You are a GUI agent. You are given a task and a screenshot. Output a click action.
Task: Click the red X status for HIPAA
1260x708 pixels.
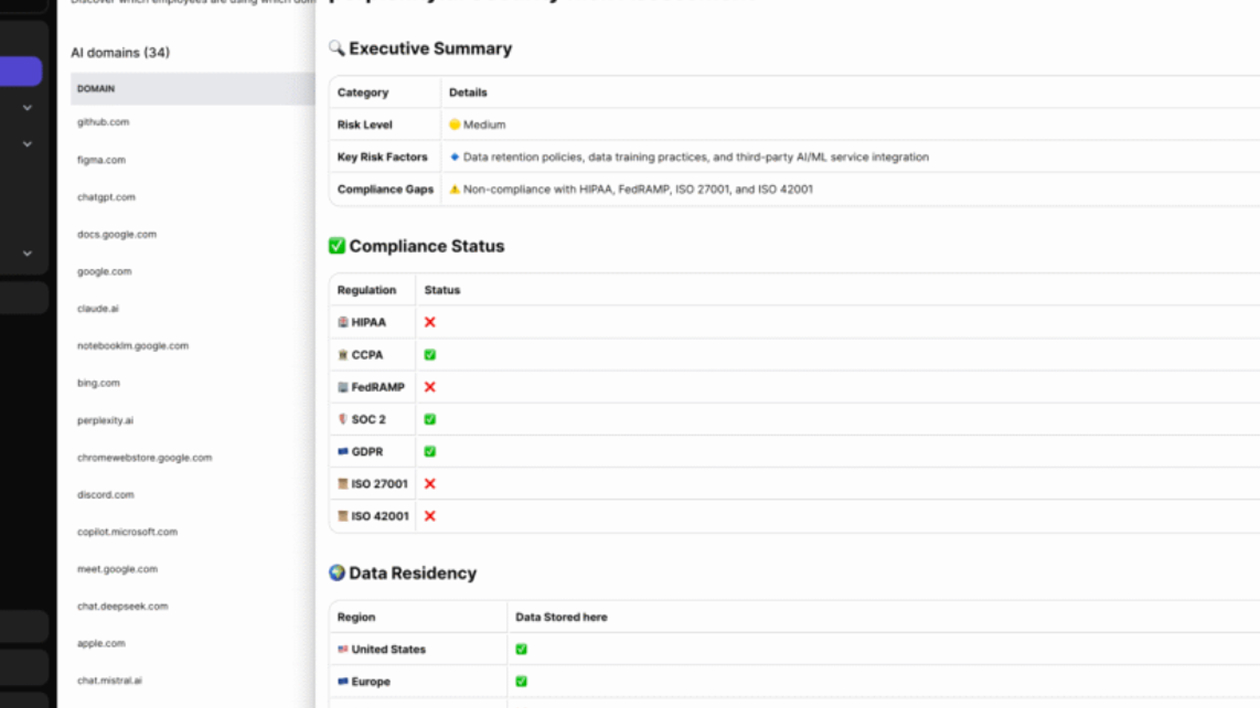point(430,322)
